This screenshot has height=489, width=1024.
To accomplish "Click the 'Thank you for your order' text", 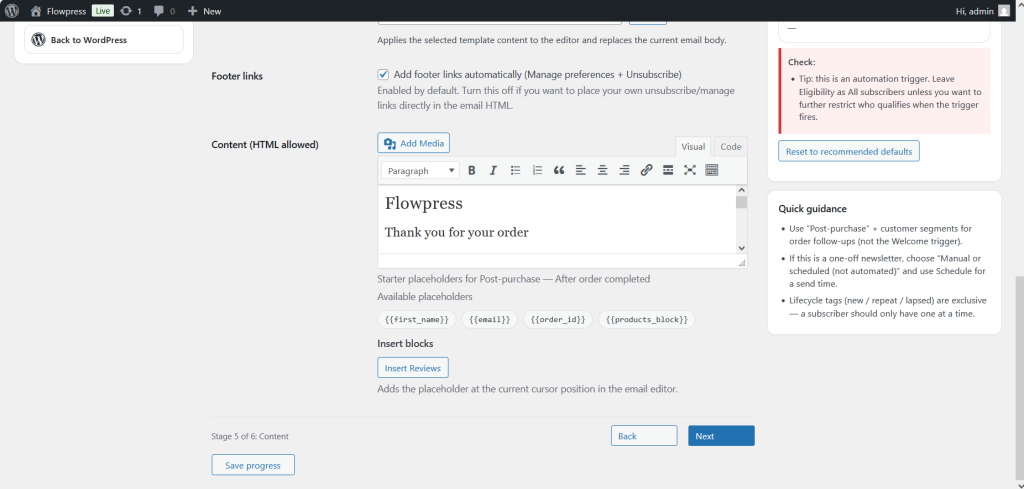I will pyautogui.click(x=456, y=232).
